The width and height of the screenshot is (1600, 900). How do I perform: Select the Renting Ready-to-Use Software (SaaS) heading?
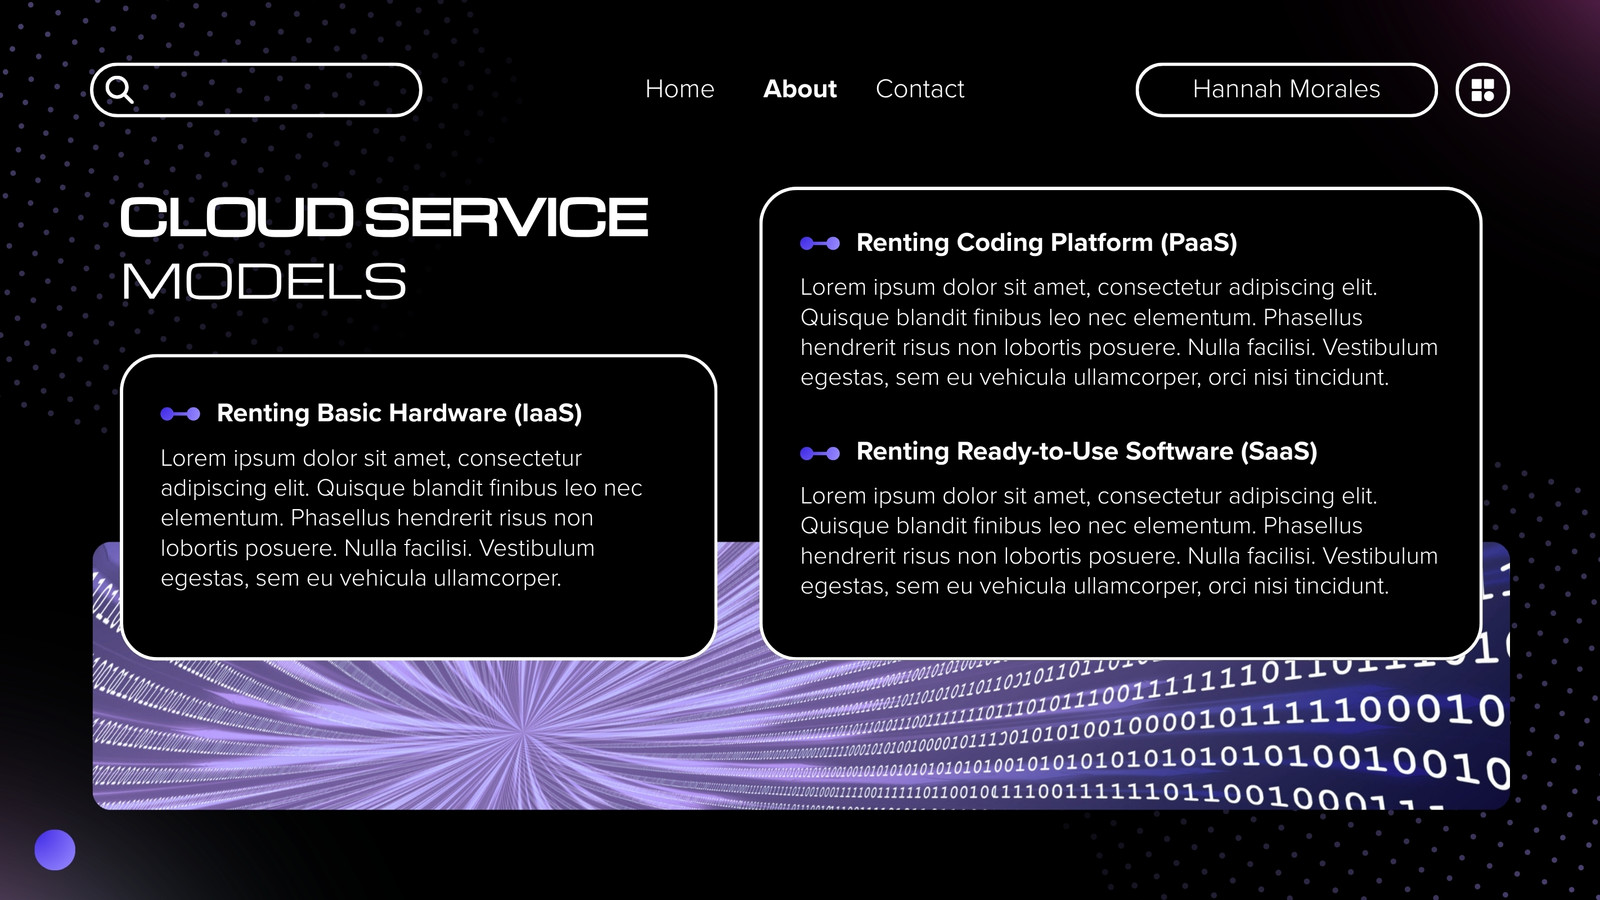pos(1087,452)
